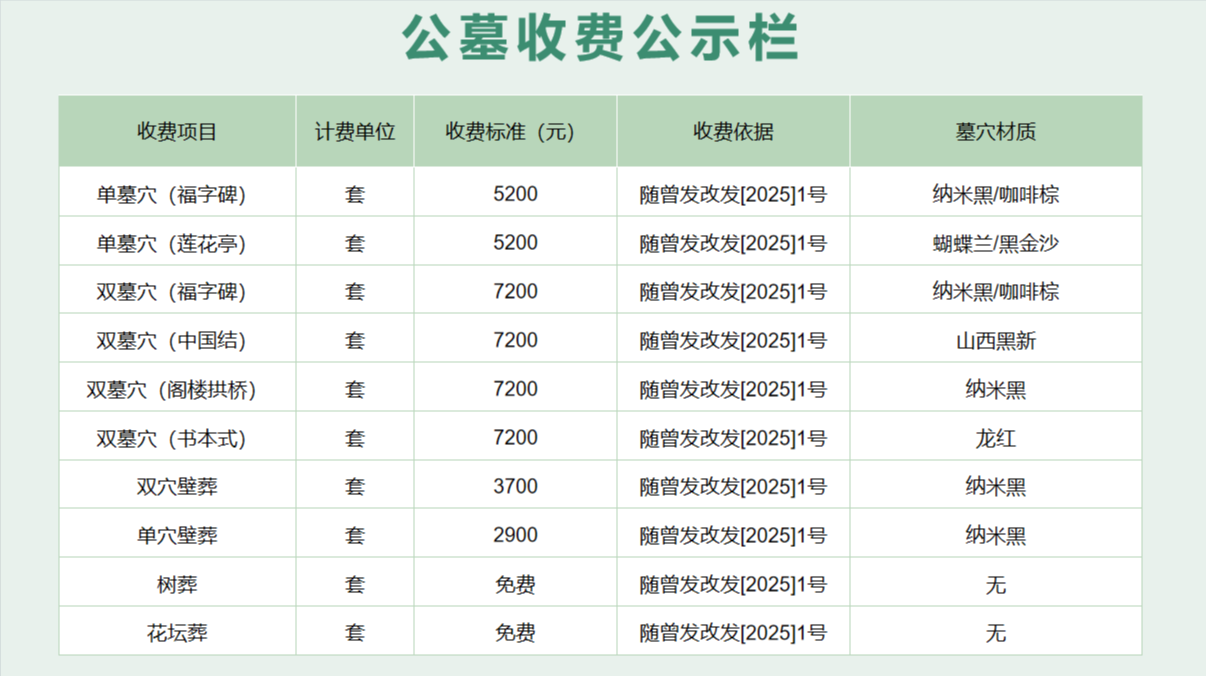
Task: Select 5200 in the 单墓穴（福字碑） row
Action: click(516, 192)
